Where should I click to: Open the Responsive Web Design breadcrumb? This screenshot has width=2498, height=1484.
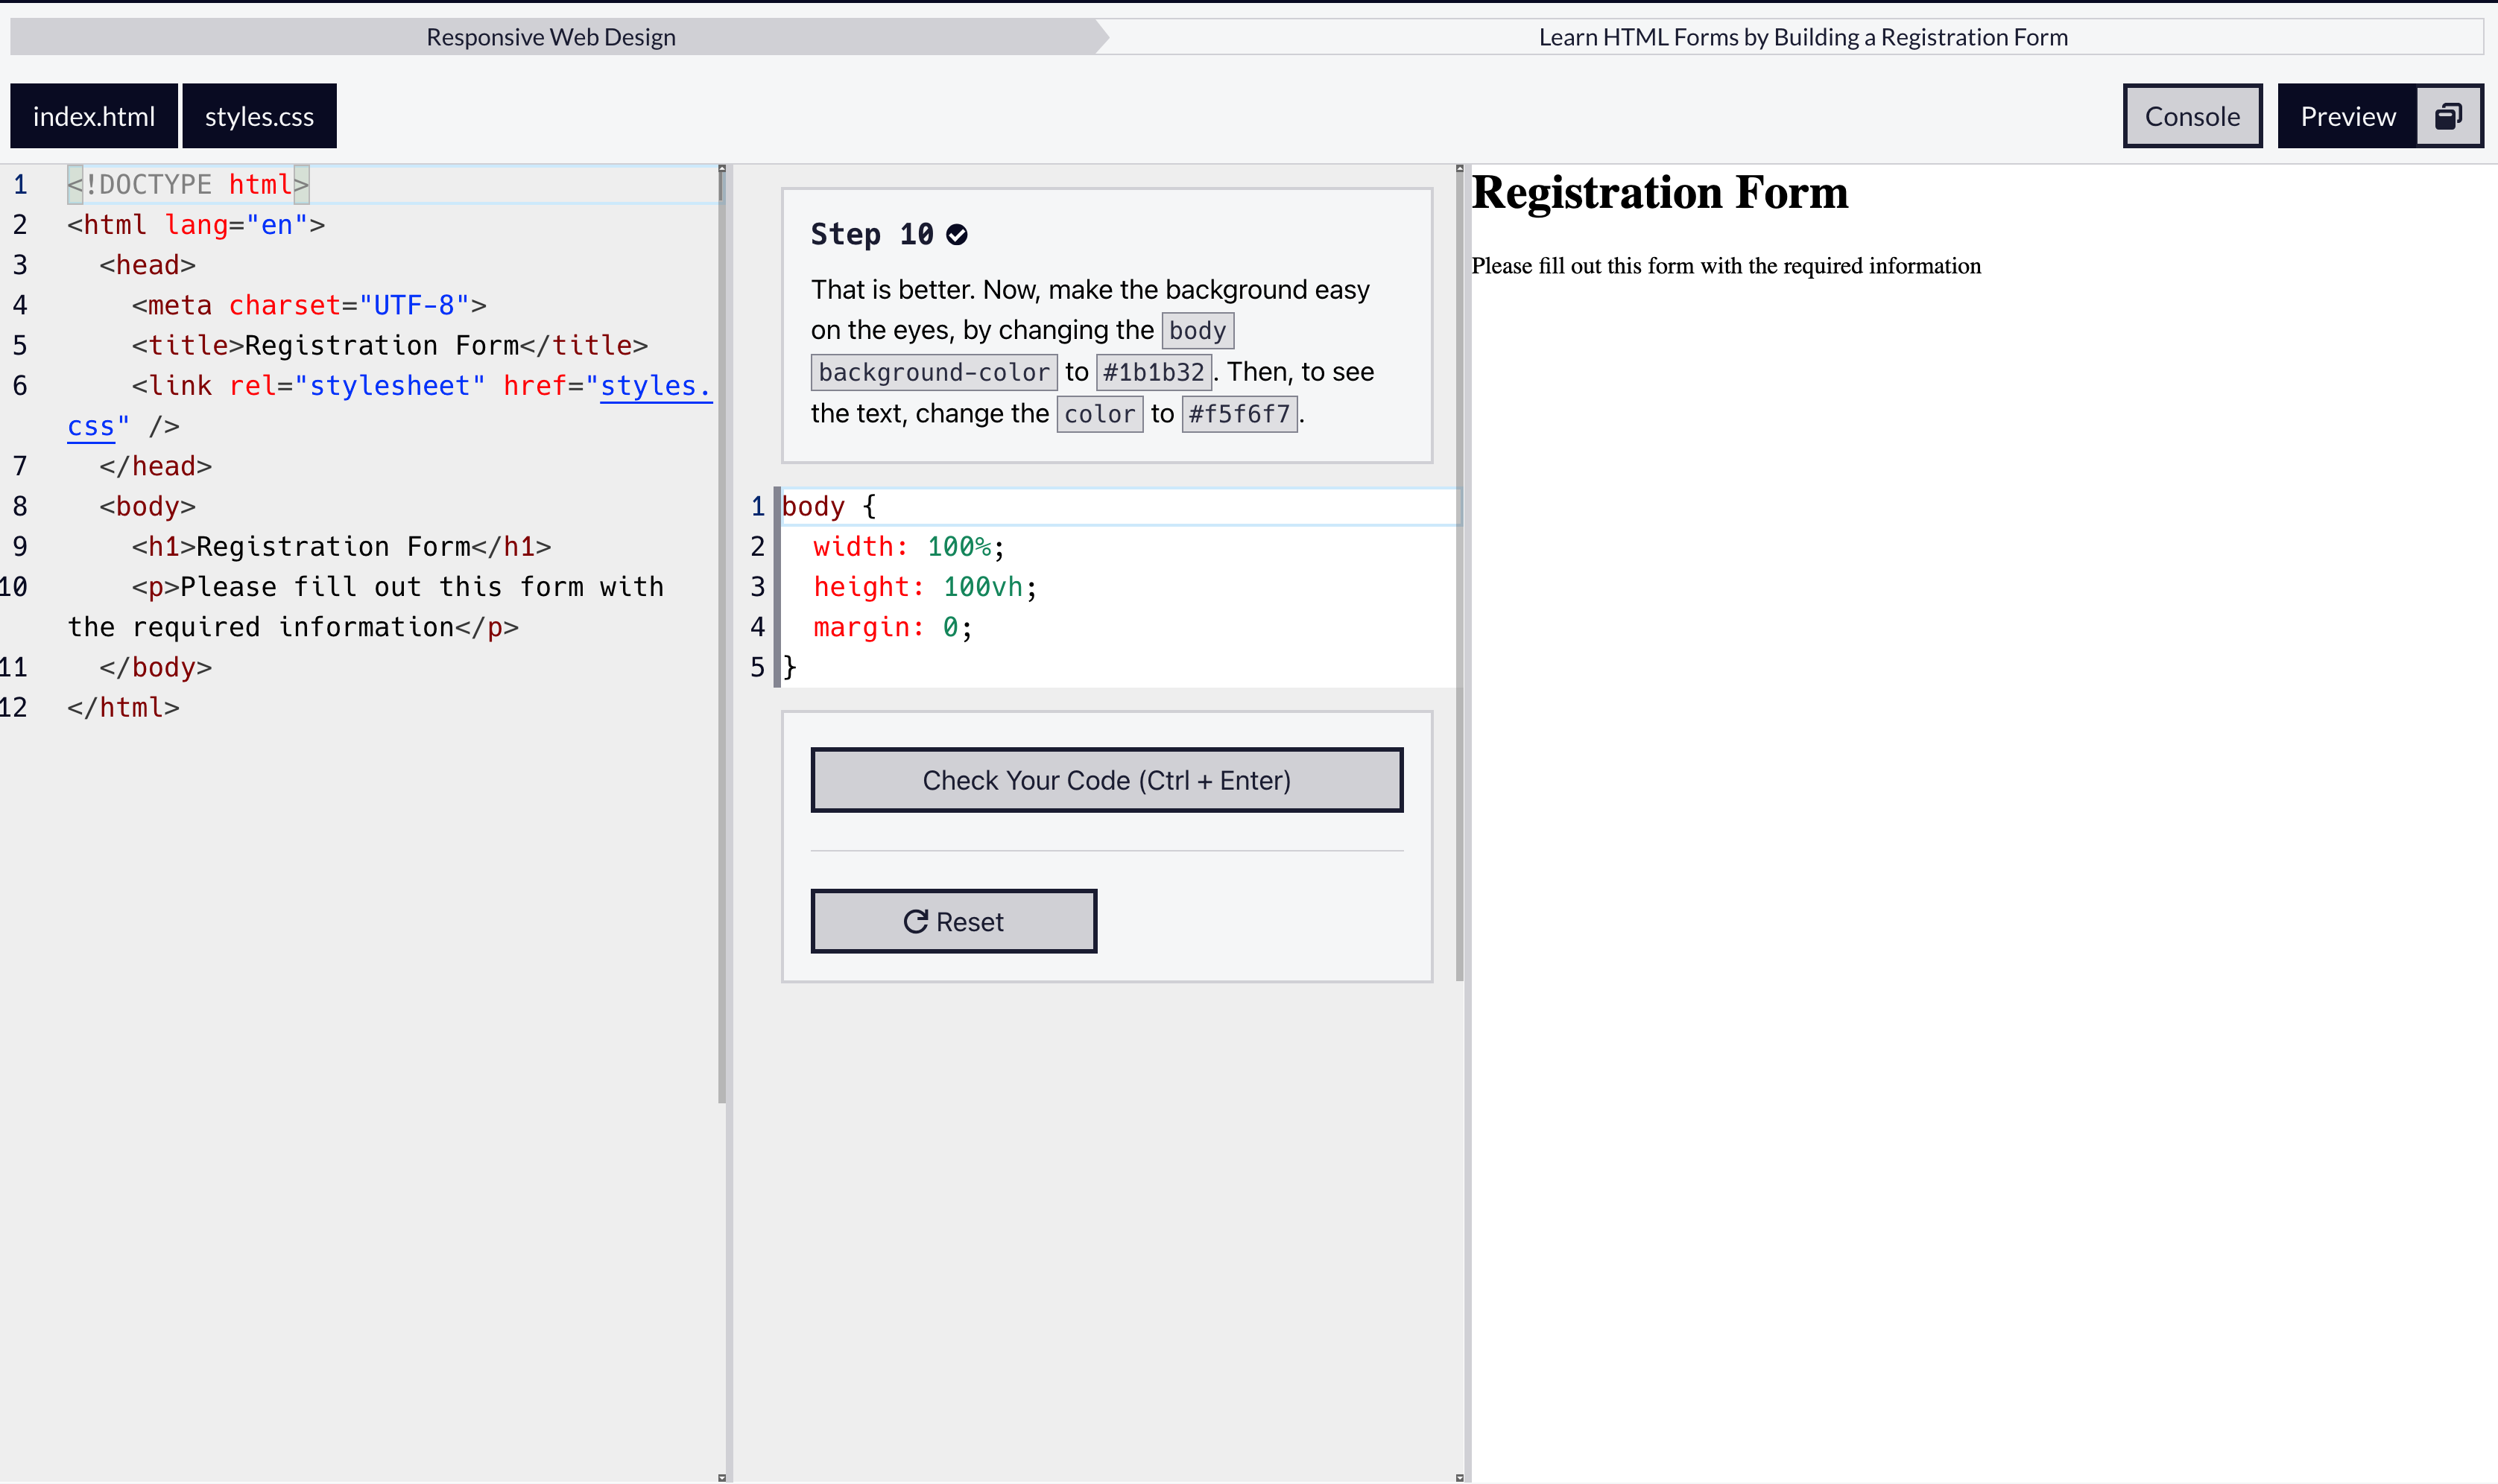551,37
